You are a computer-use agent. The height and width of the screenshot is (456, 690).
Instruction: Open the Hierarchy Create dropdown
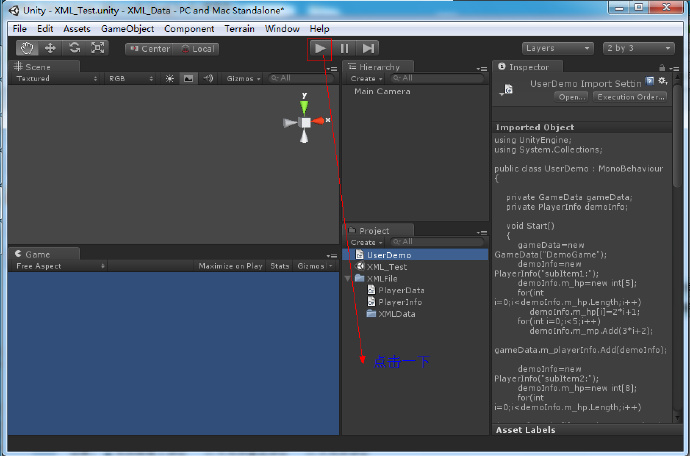pos(366,78)
